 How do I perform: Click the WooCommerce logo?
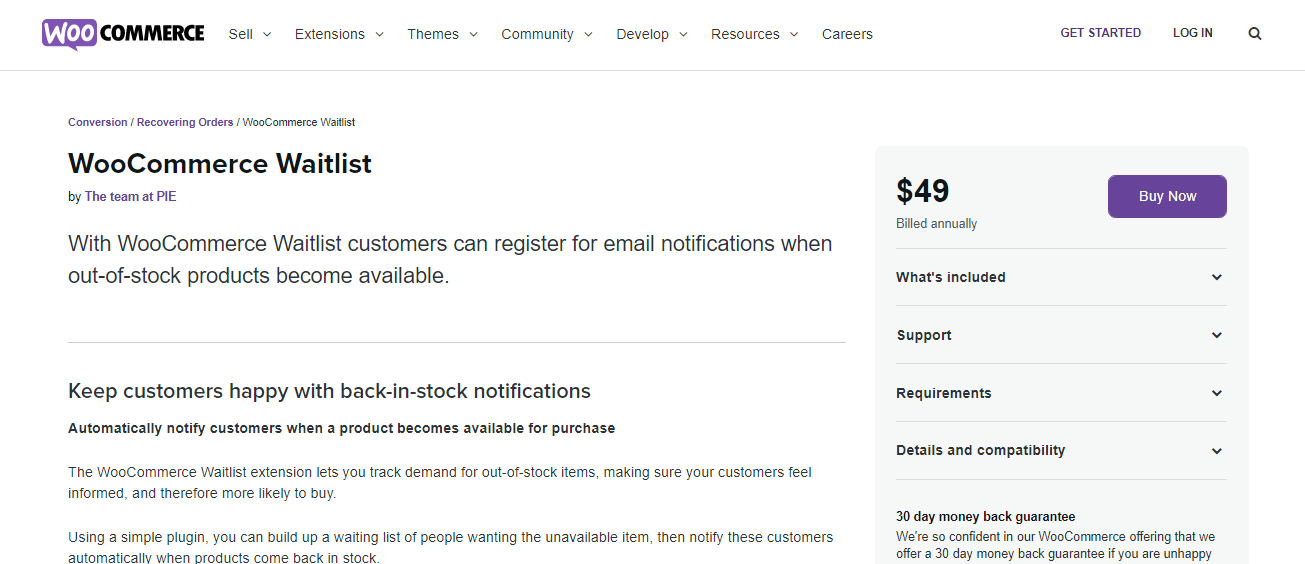[x=123, y=34]
